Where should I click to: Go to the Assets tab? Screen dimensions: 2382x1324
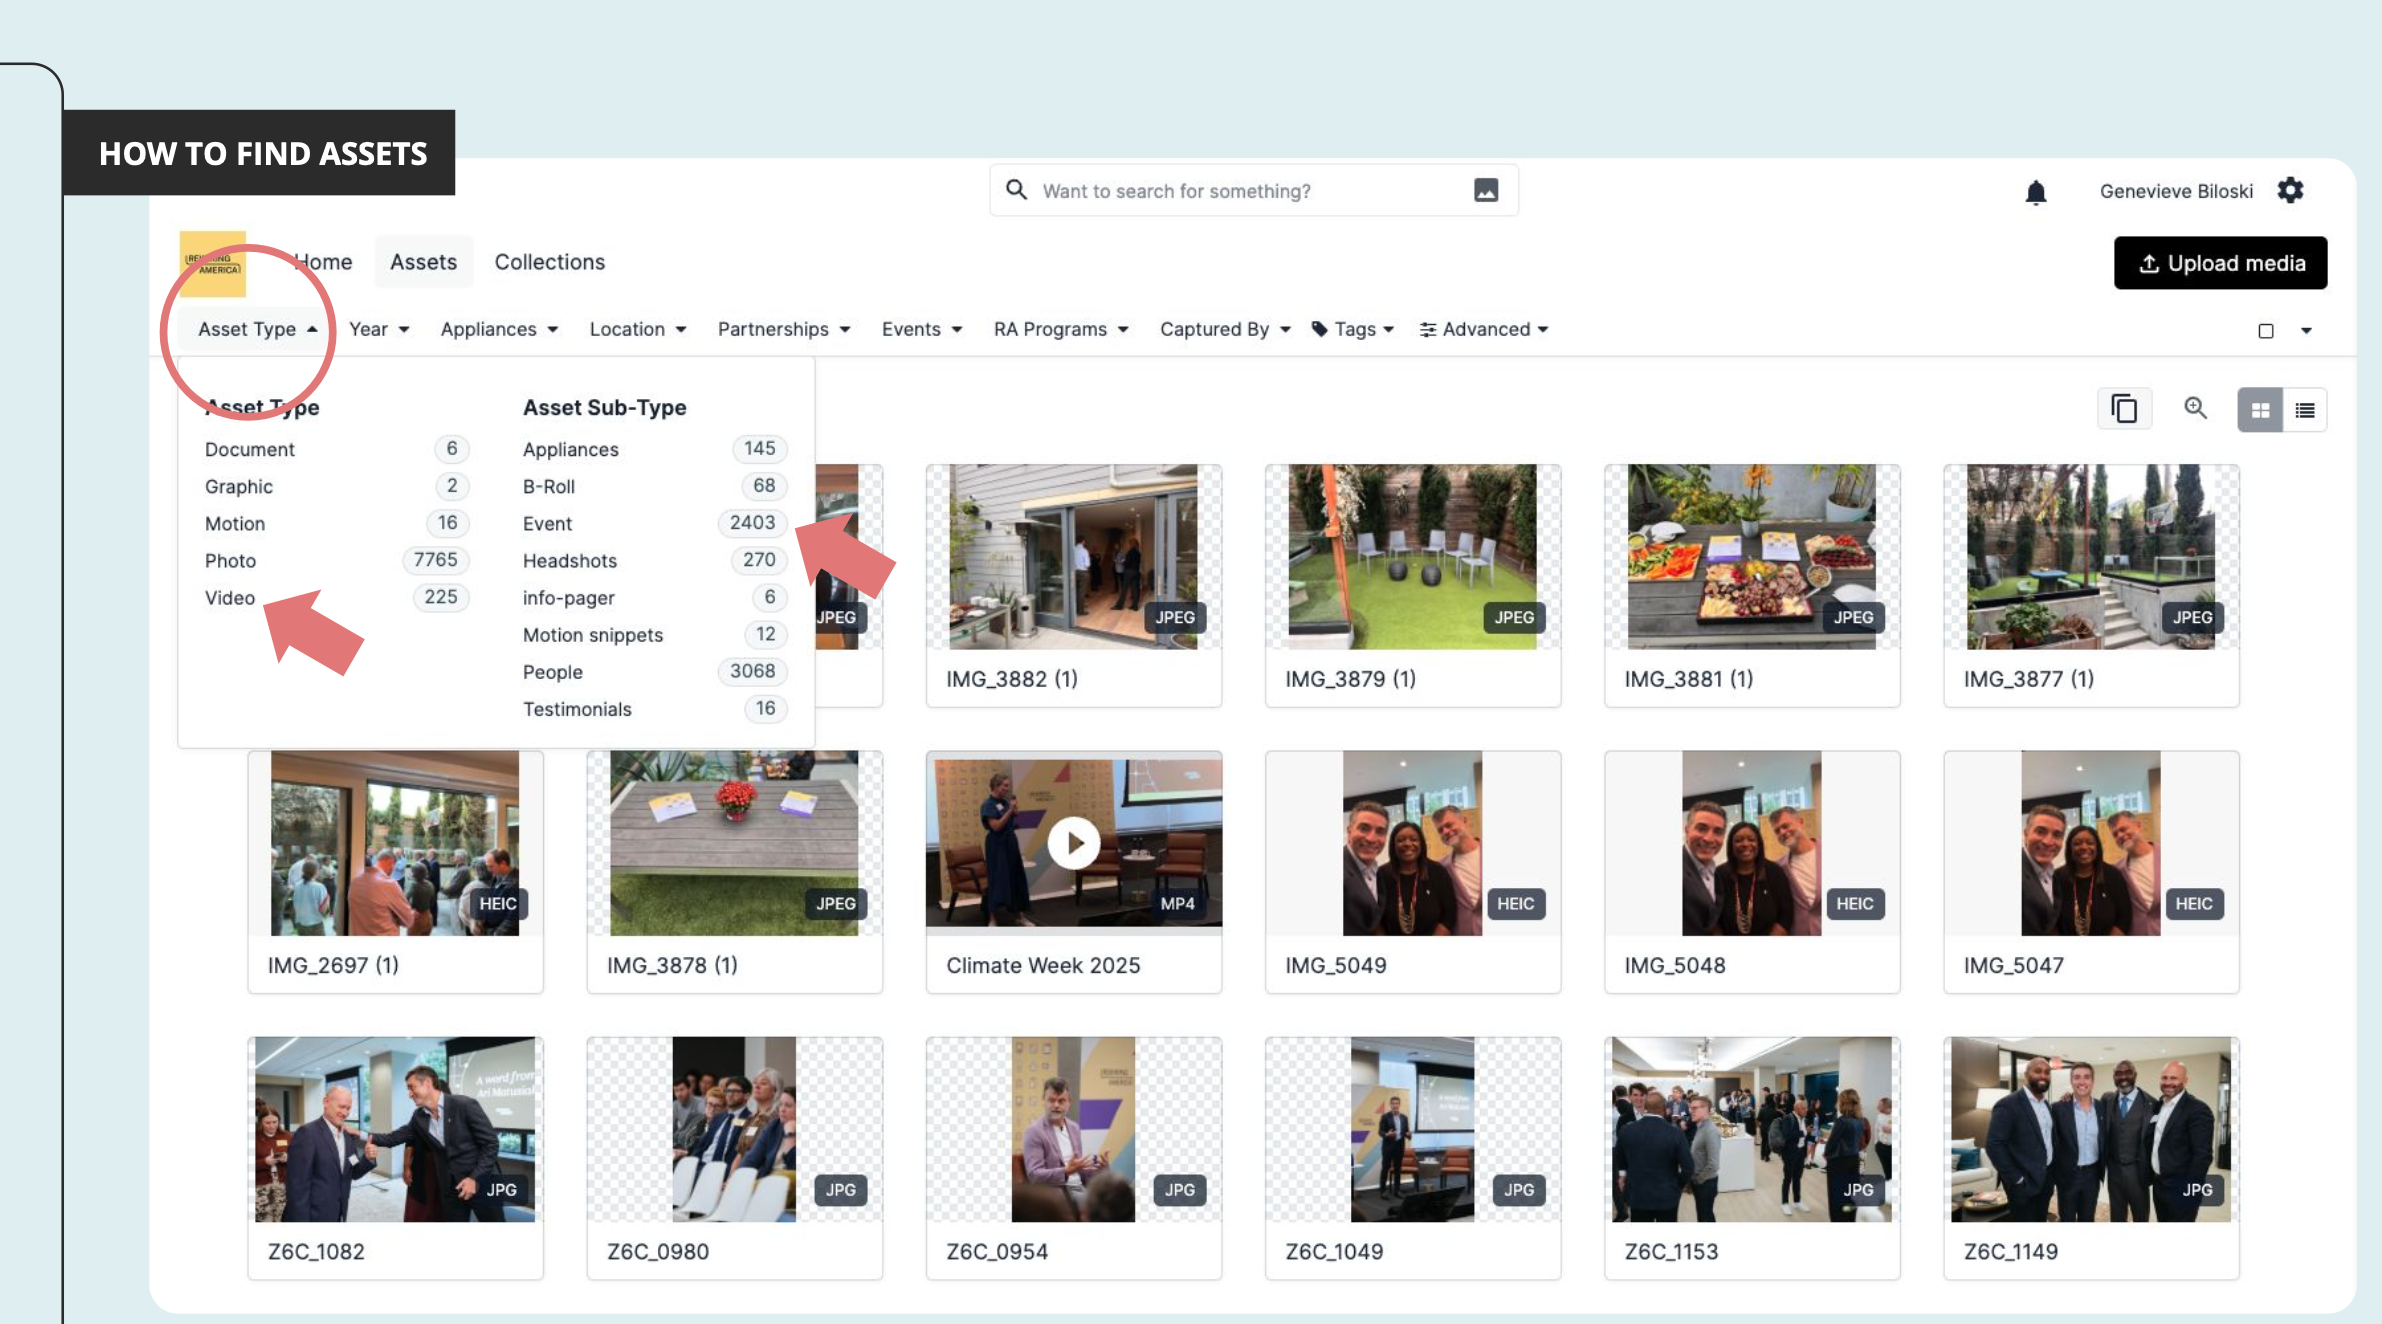click(x=423, y=262)
